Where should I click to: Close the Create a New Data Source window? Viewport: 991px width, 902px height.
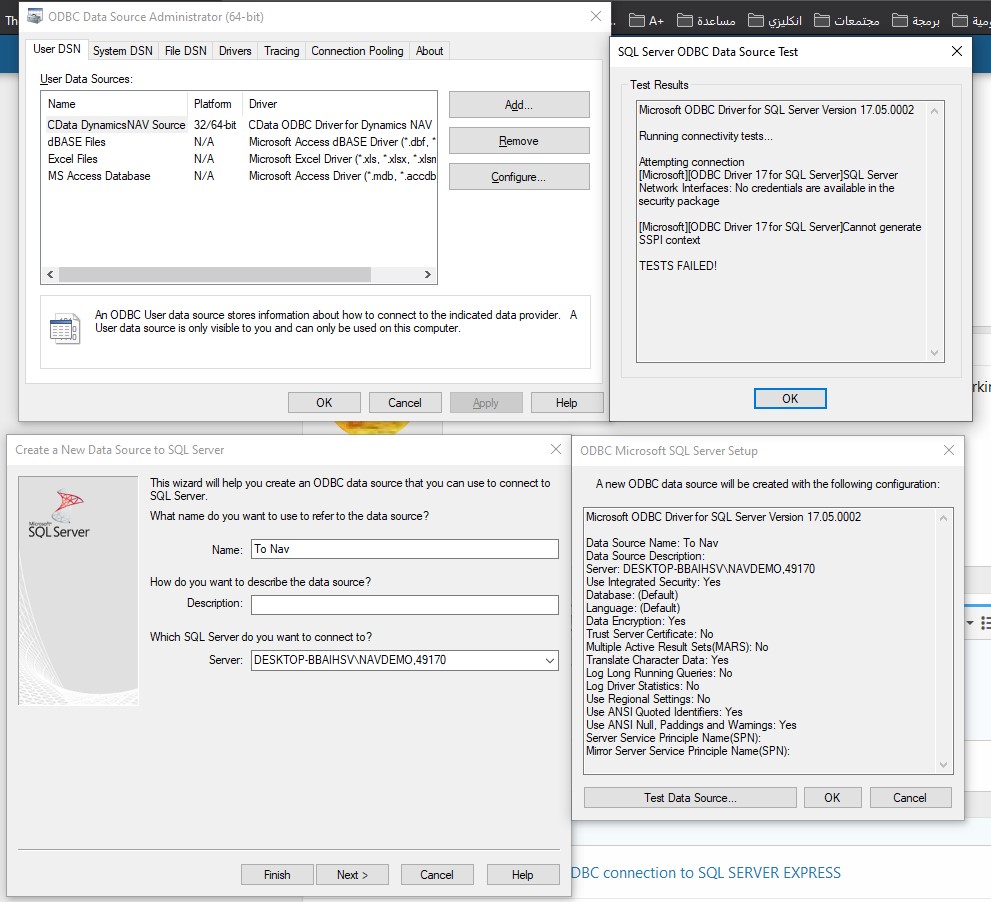tap(556, 449)
